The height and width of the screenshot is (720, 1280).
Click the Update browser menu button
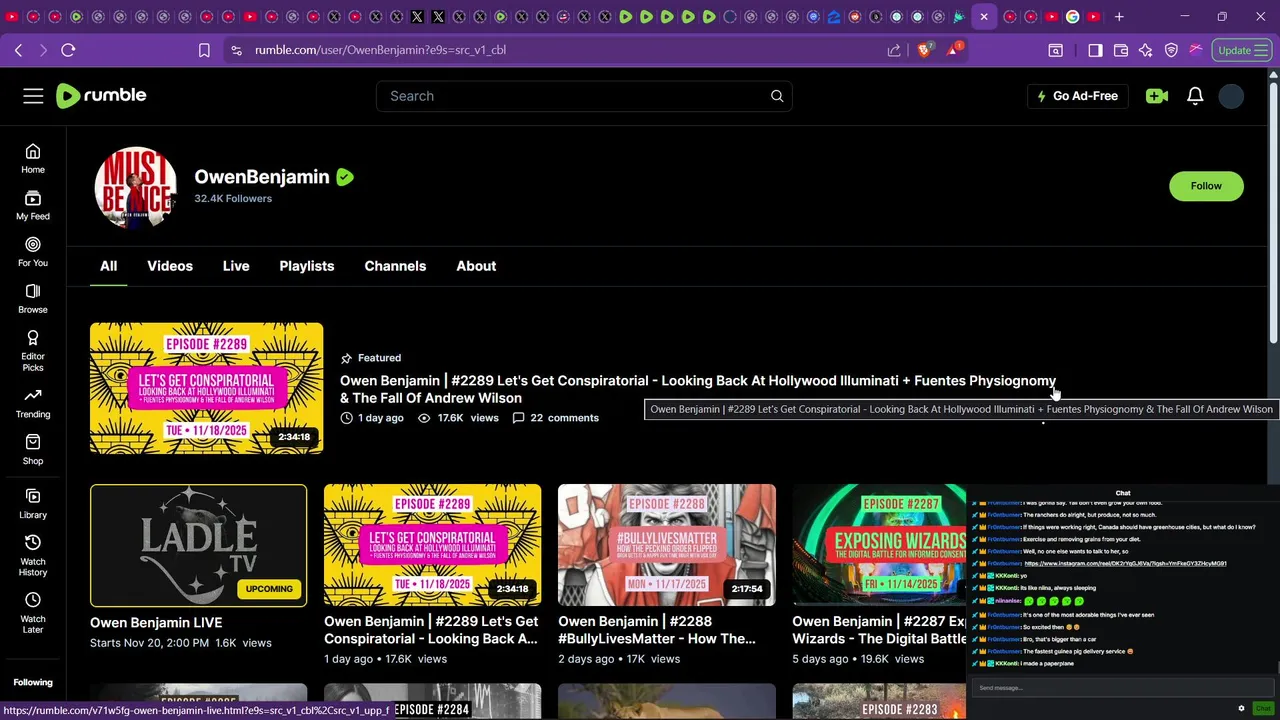click(1243, 50)
